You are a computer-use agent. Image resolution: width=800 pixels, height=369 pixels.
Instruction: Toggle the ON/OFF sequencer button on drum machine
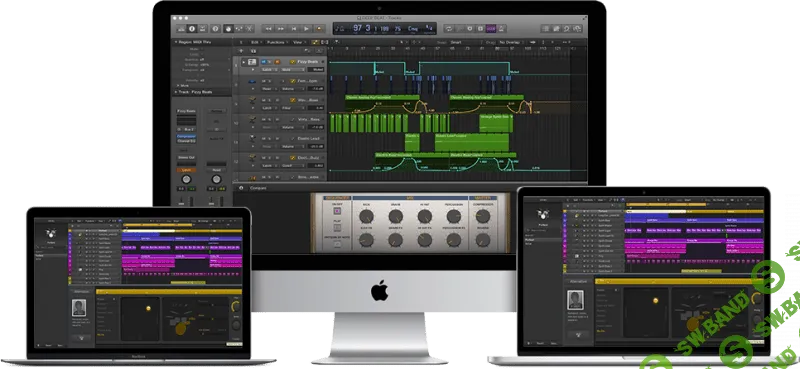pyautogui.click(x=337, y=210)
